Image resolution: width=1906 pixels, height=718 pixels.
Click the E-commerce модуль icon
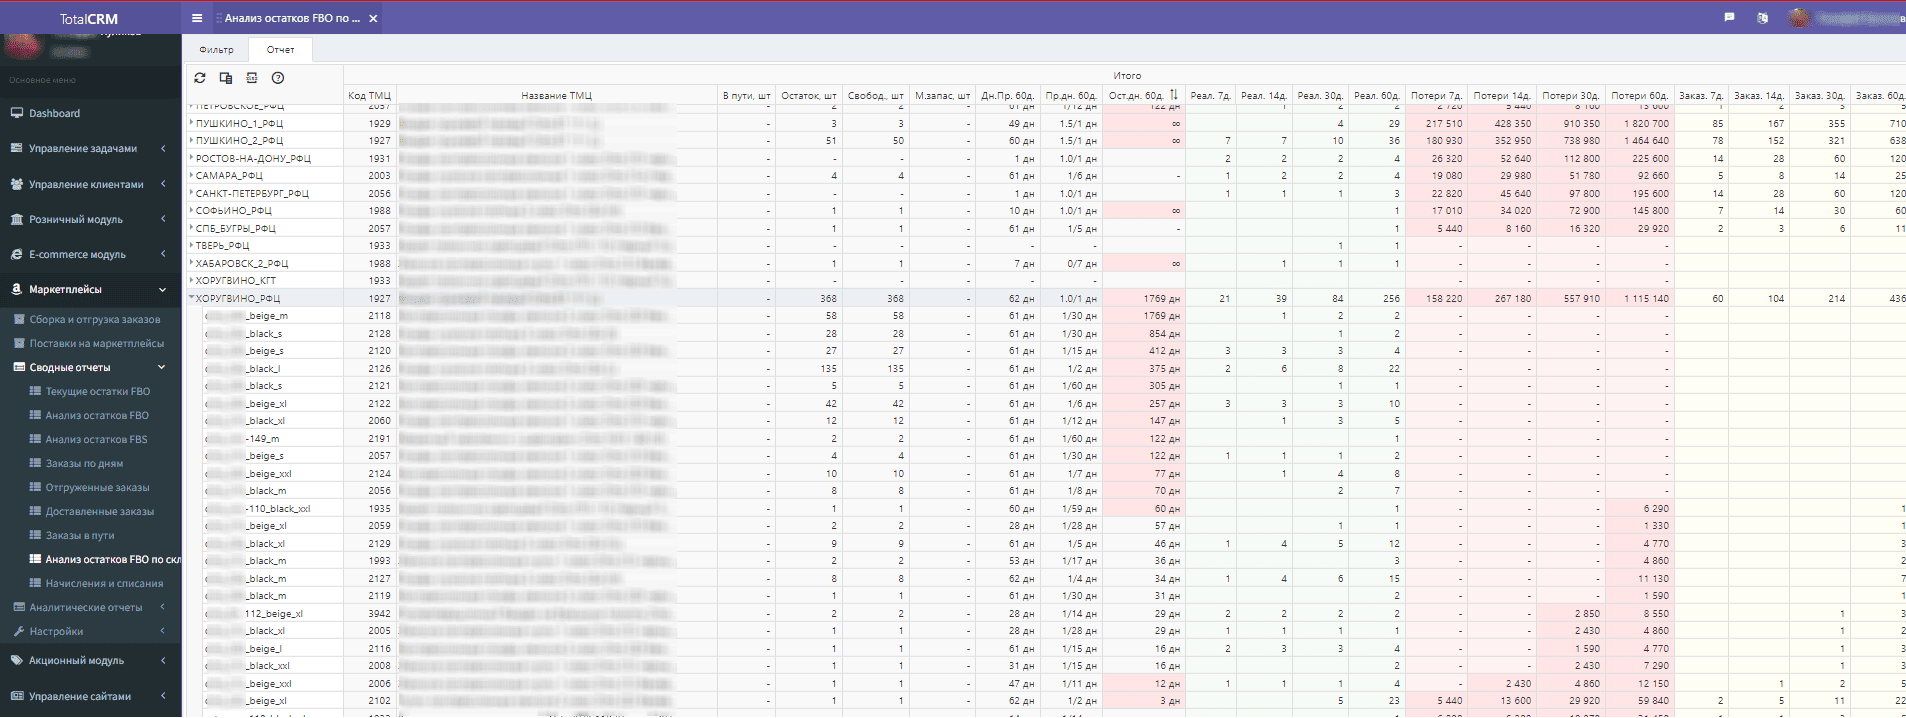pyautogui.click(x=17, y=254)
